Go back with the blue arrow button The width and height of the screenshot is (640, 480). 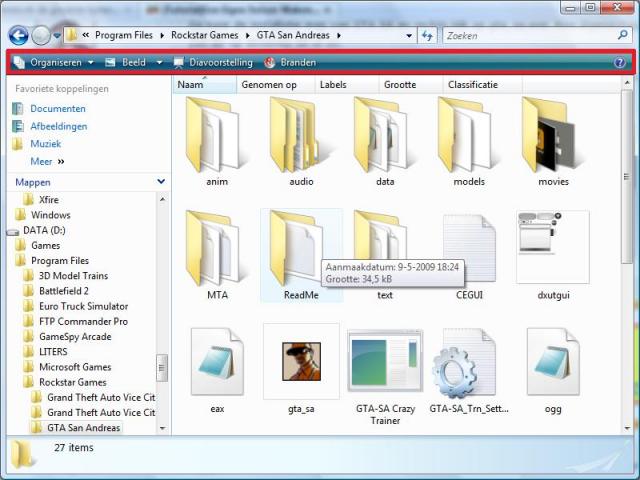coord(18,36)
